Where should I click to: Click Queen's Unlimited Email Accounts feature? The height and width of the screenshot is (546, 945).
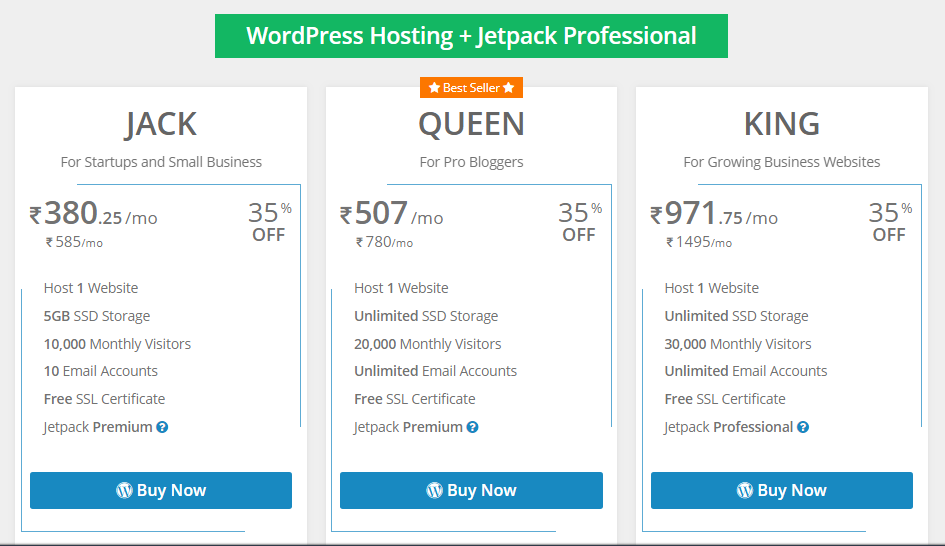point(435,371)
